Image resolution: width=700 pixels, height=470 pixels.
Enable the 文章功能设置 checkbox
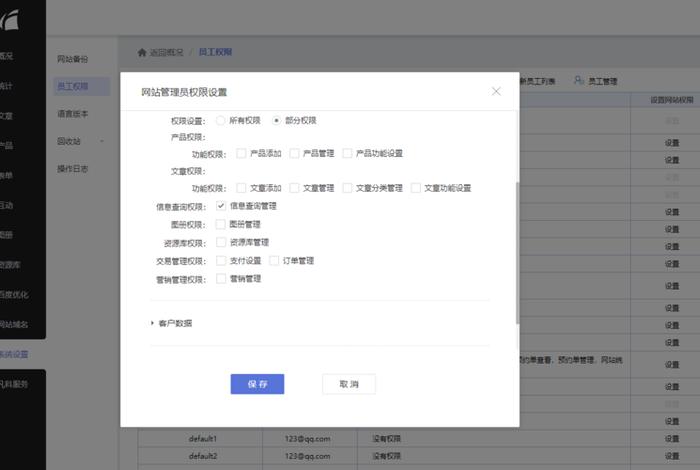click(416, 188)
